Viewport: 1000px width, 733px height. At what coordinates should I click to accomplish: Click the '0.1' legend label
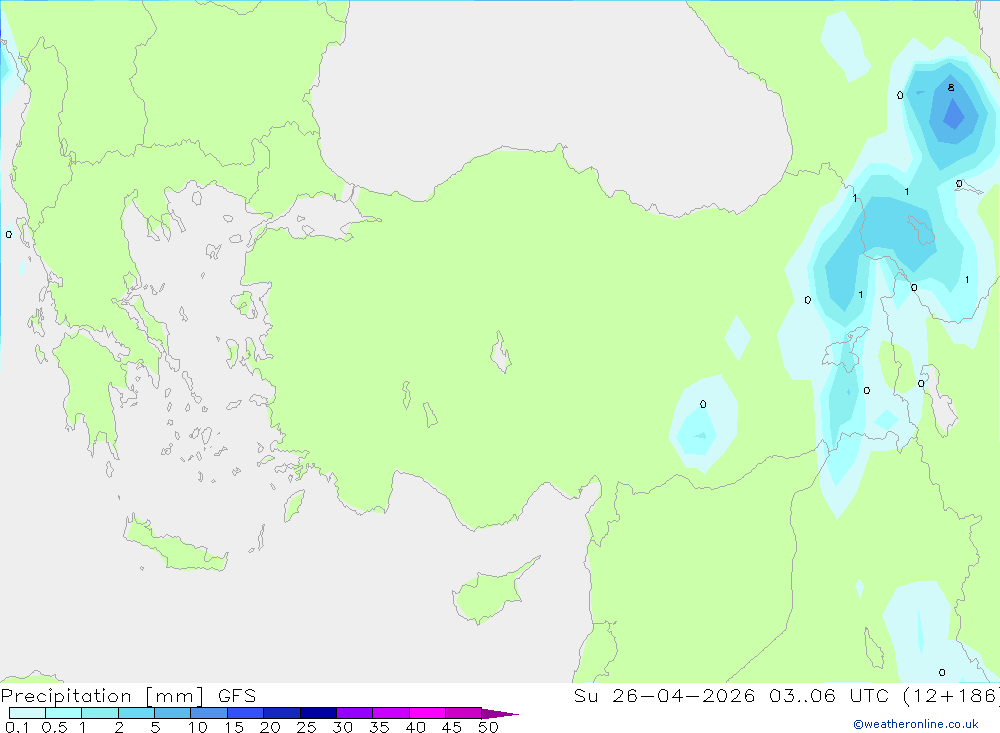pos(17,727)
